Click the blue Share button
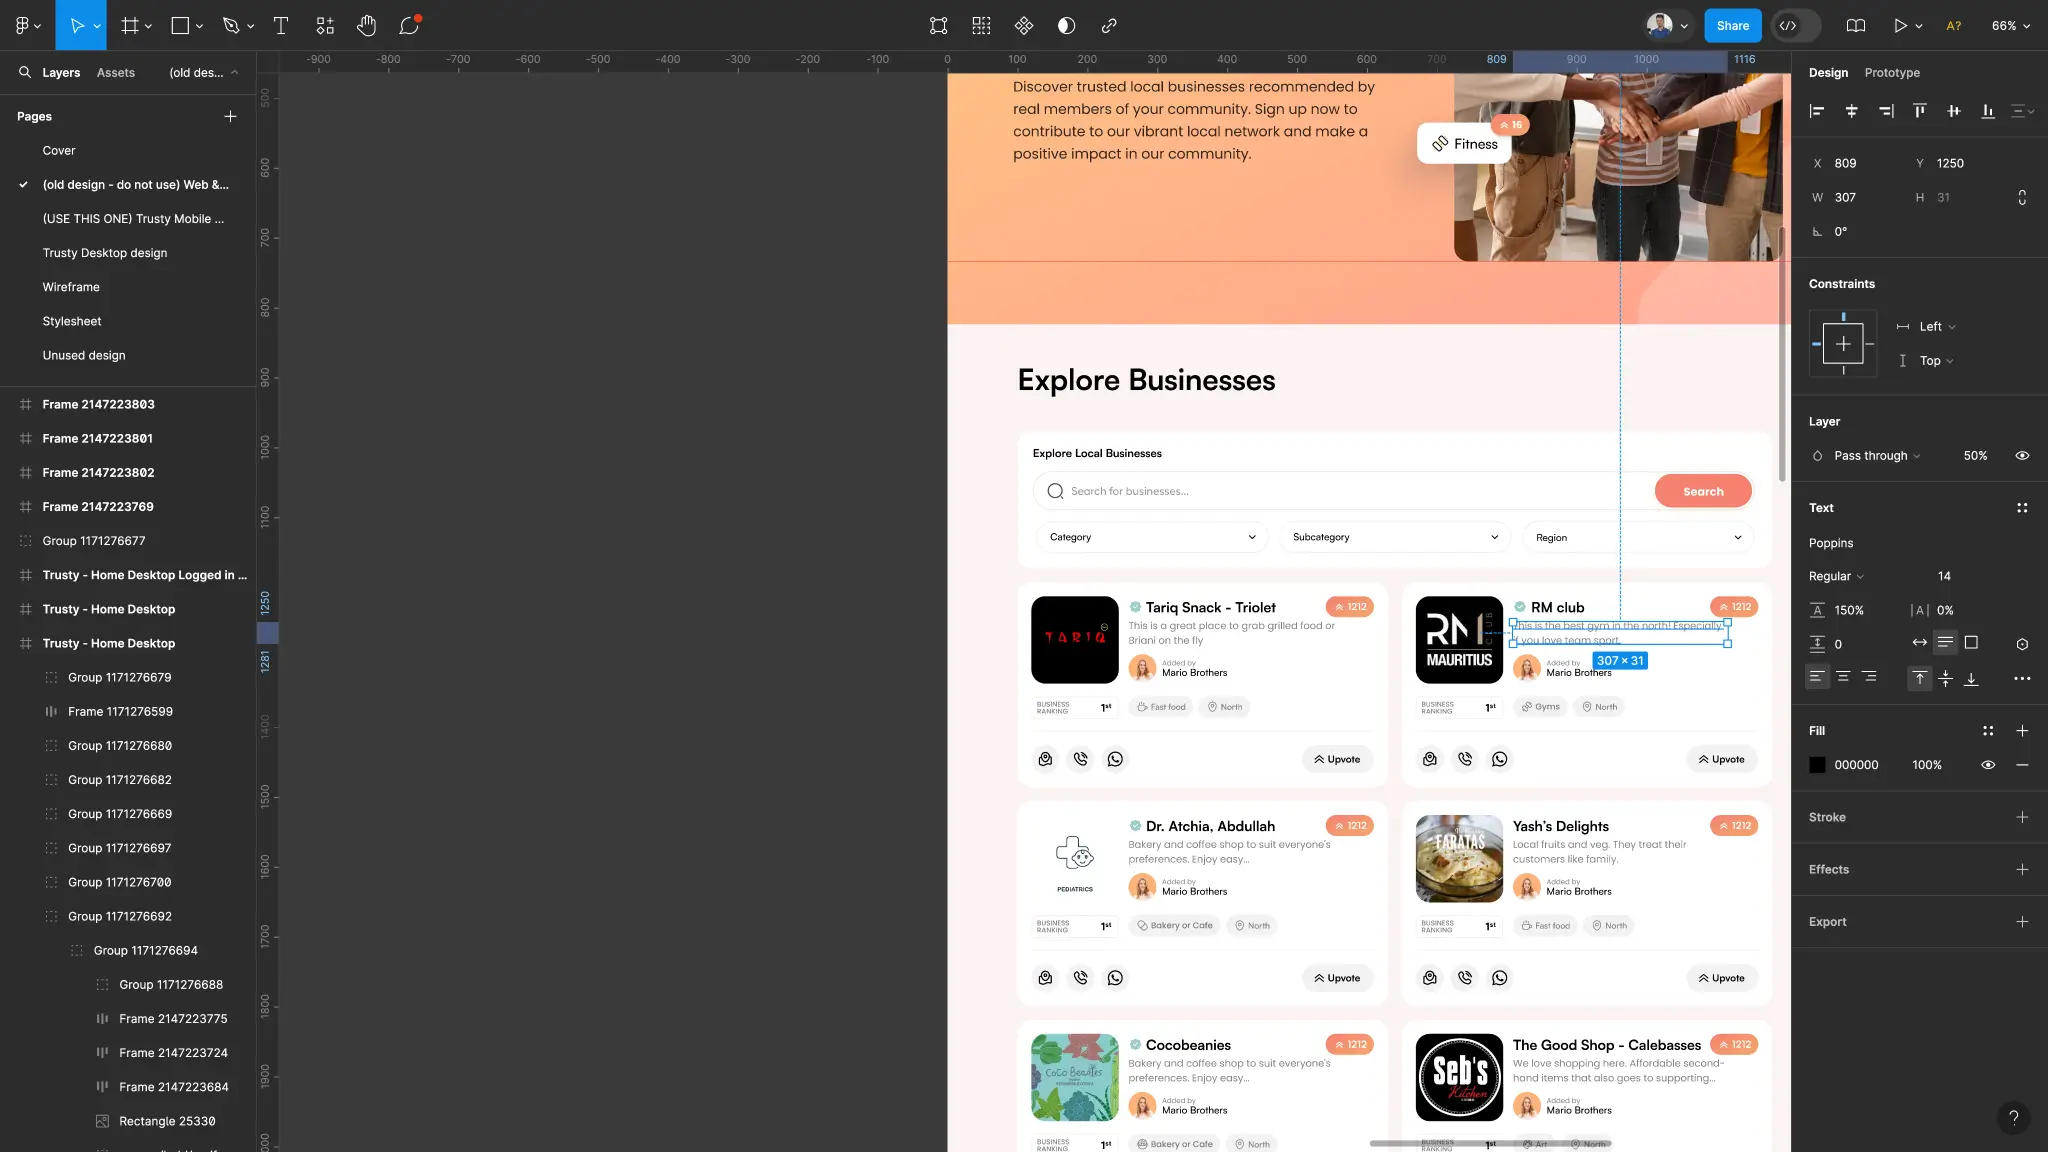The width and height of the screenshot is (2048, 1152). 1732,26
